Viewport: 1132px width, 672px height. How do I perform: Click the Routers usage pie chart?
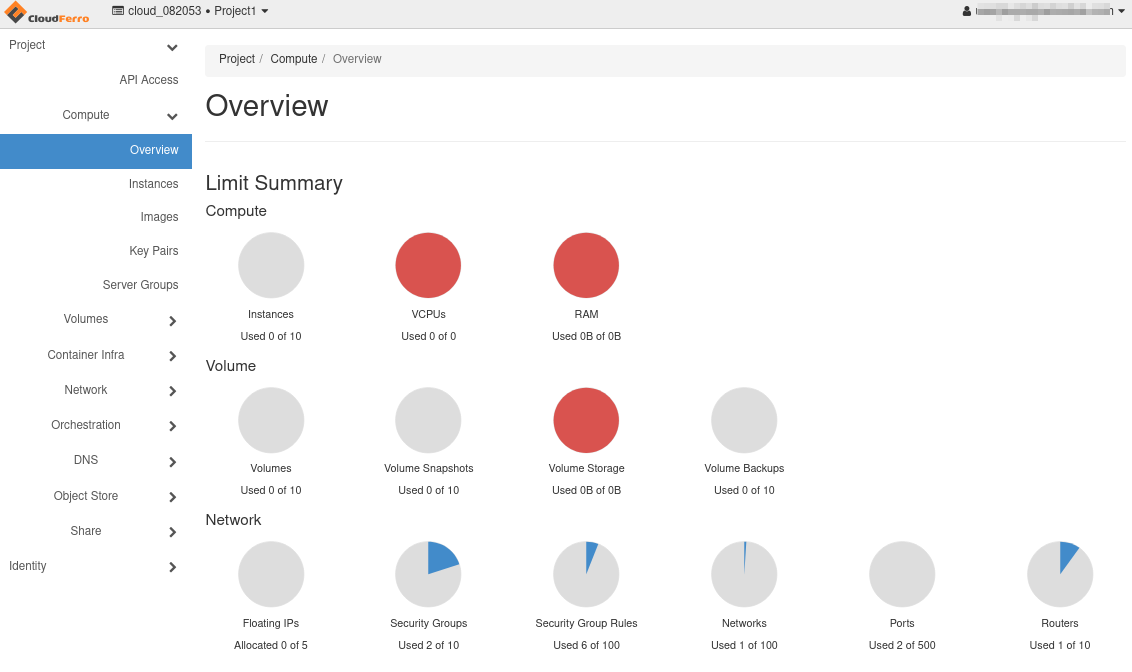tap(1060, 575)
